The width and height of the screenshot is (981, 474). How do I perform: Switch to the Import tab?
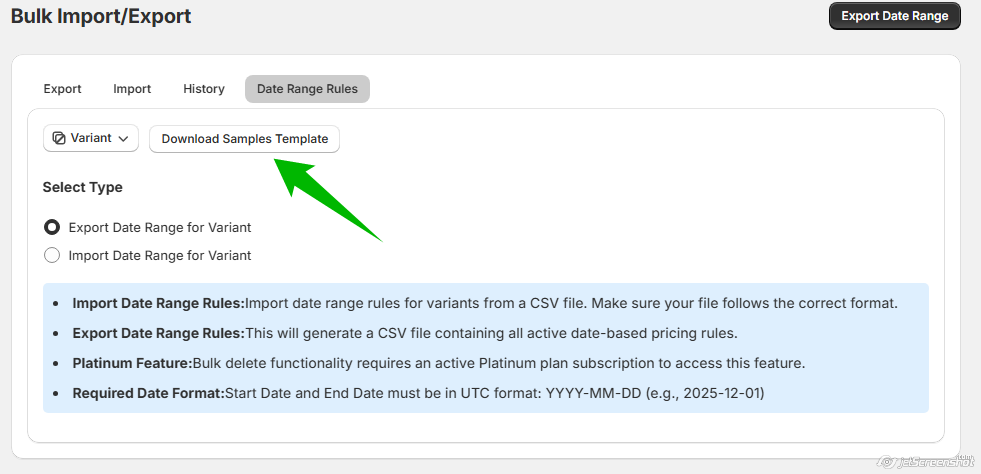(x=132, y=89)
